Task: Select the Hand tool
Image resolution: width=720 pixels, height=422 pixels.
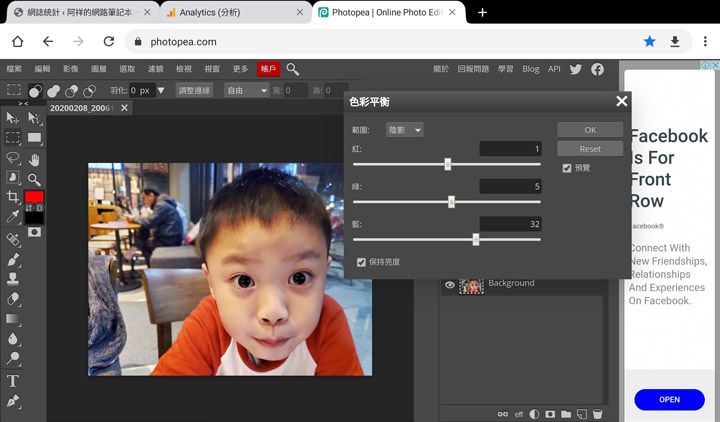Action: [x=34, y=159]
